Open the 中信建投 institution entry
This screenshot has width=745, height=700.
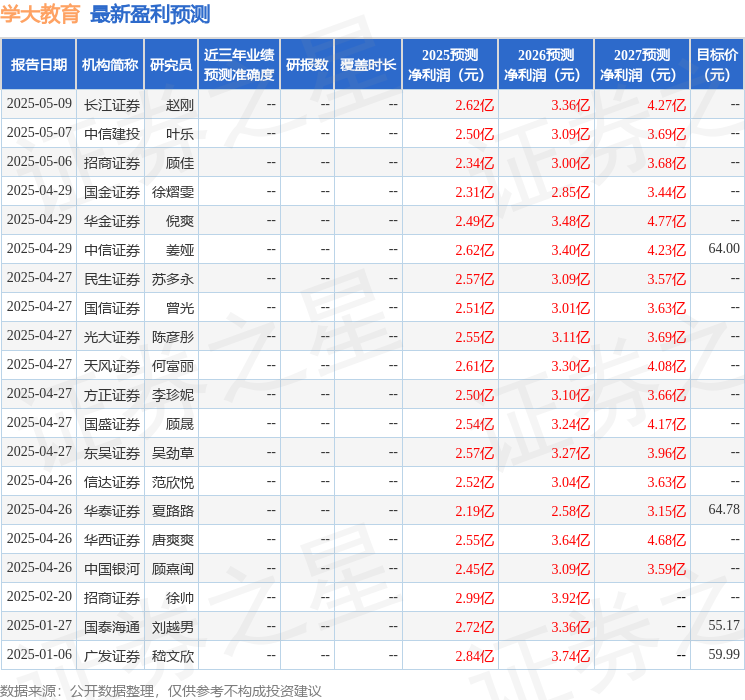pos(111,134)
